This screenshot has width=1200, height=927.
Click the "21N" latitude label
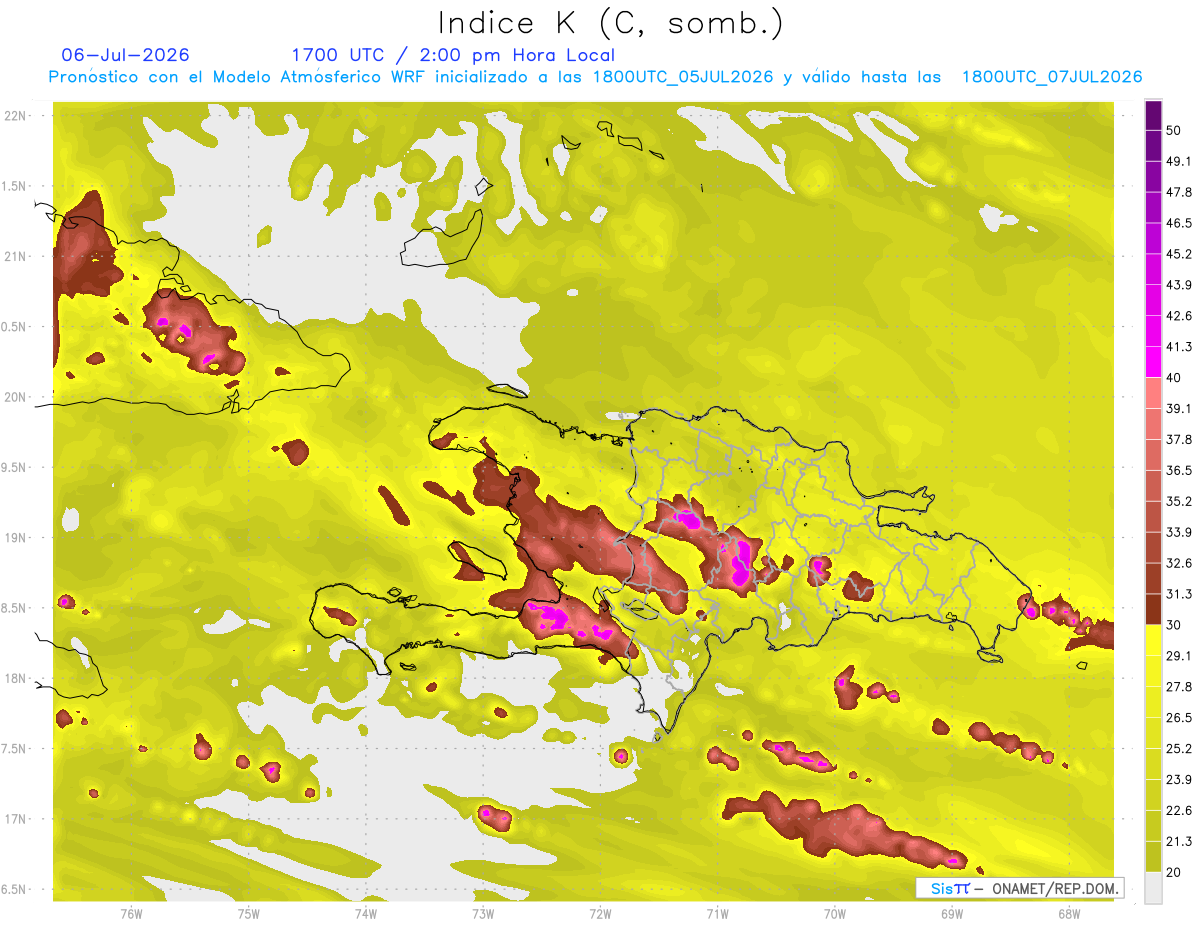(16, 256)
